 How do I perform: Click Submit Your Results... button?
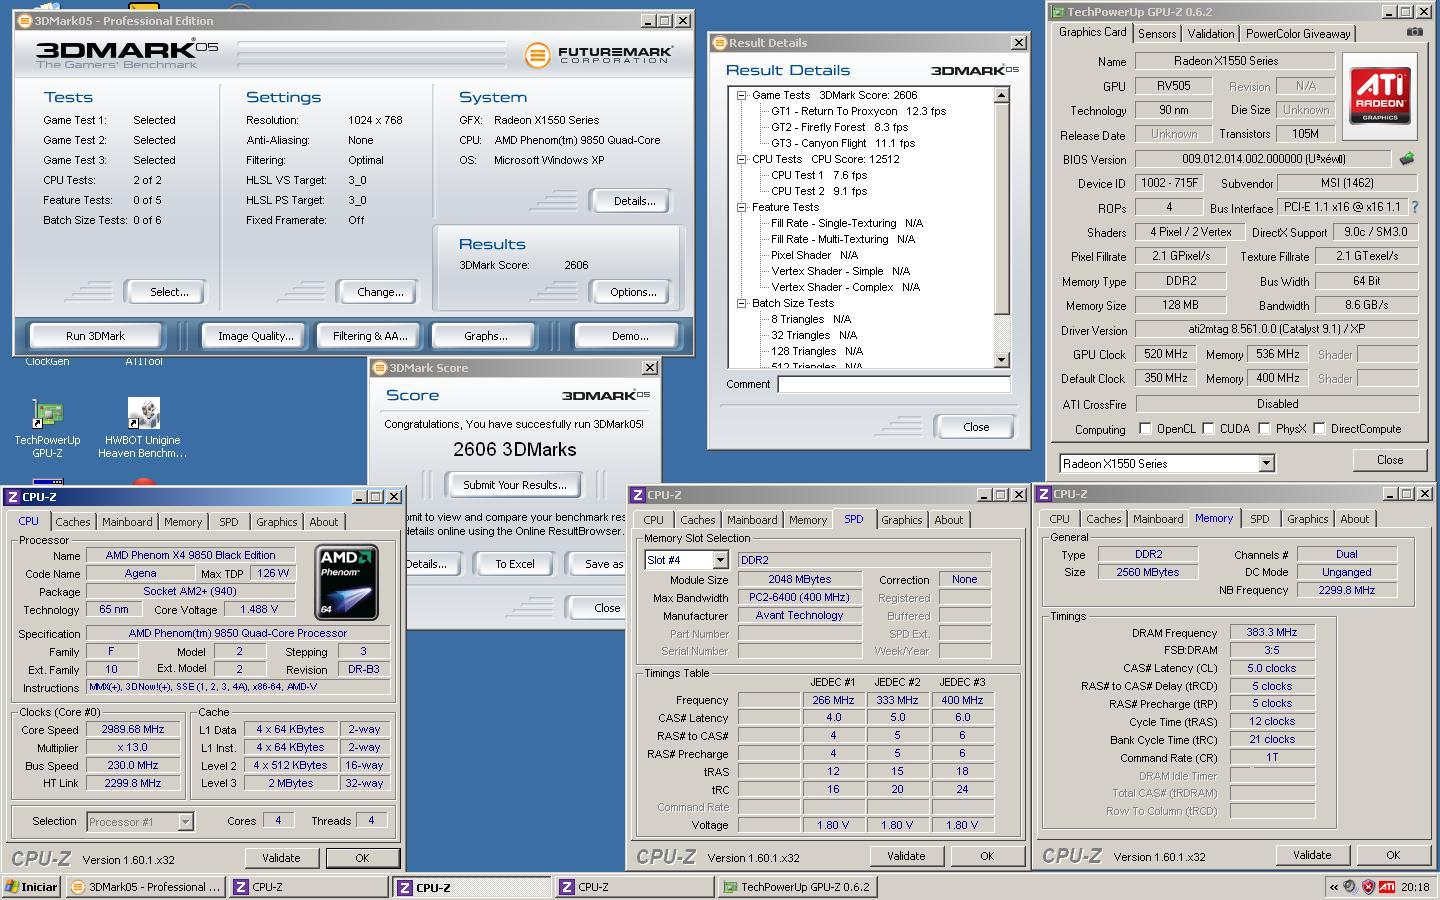[x=515, y=484]
